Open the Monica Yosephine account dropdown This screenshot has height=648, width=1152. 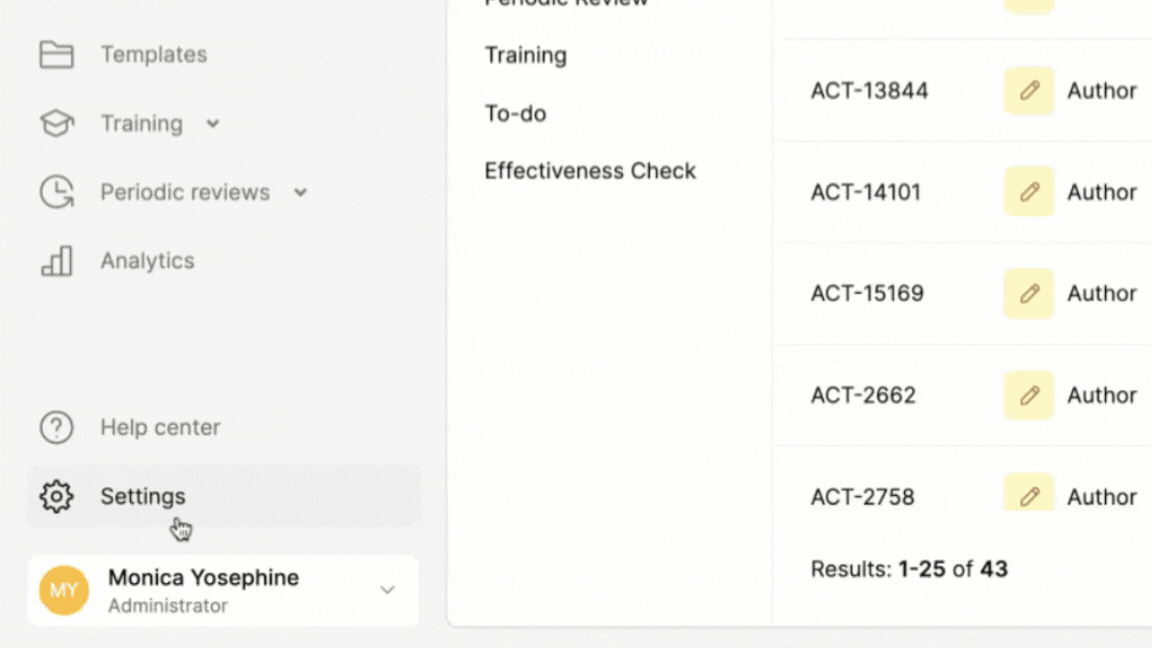[387, 590]
